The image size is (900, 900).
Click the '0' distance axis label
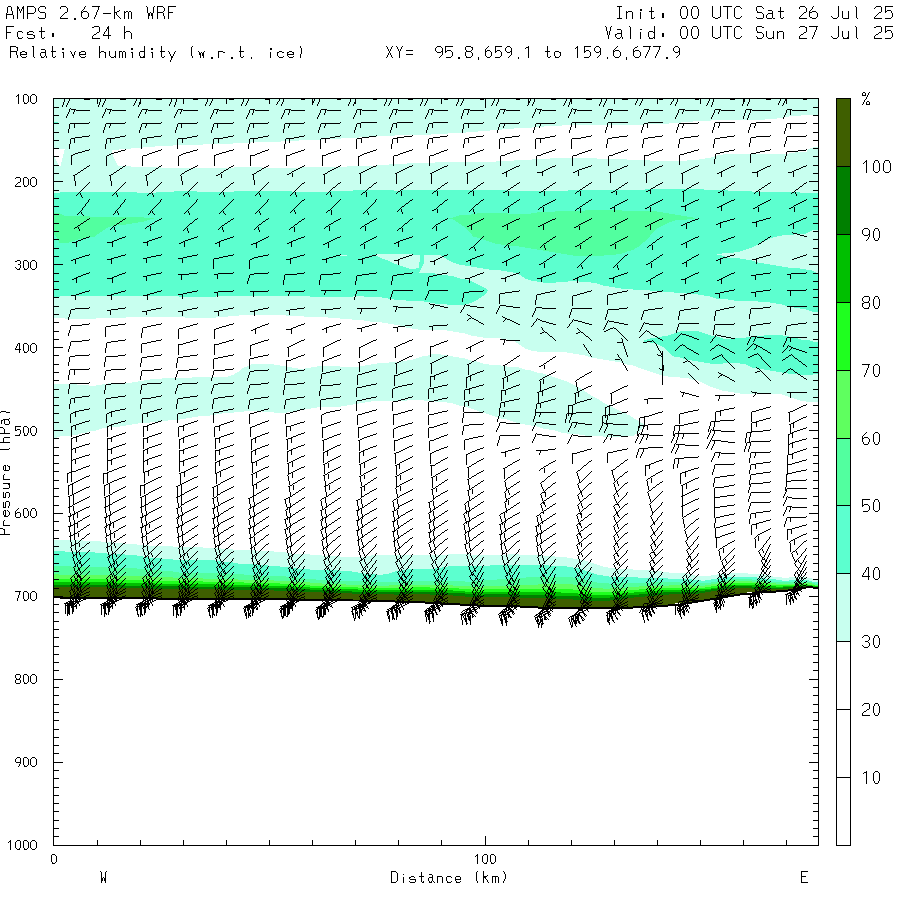click(x=54, y=859)
